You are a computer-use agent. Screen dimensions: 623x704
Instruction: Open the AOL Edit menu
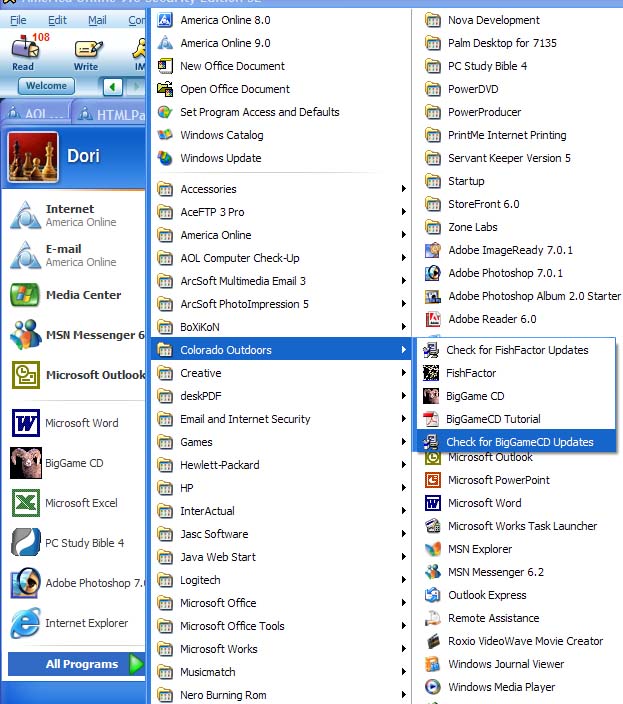(57, 20)
